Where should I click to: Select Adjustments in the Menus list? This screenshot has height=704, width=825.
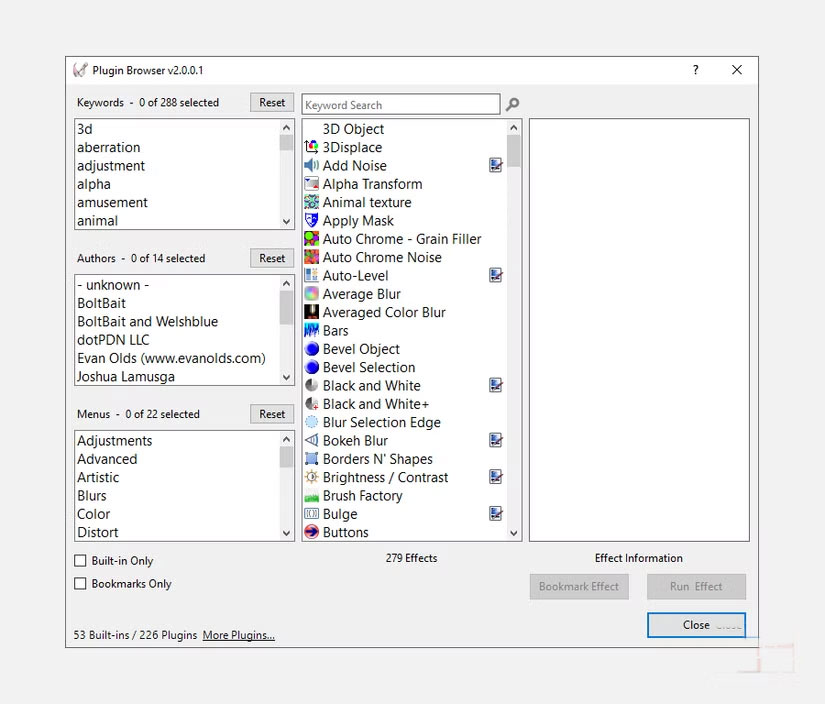(114, 440)
